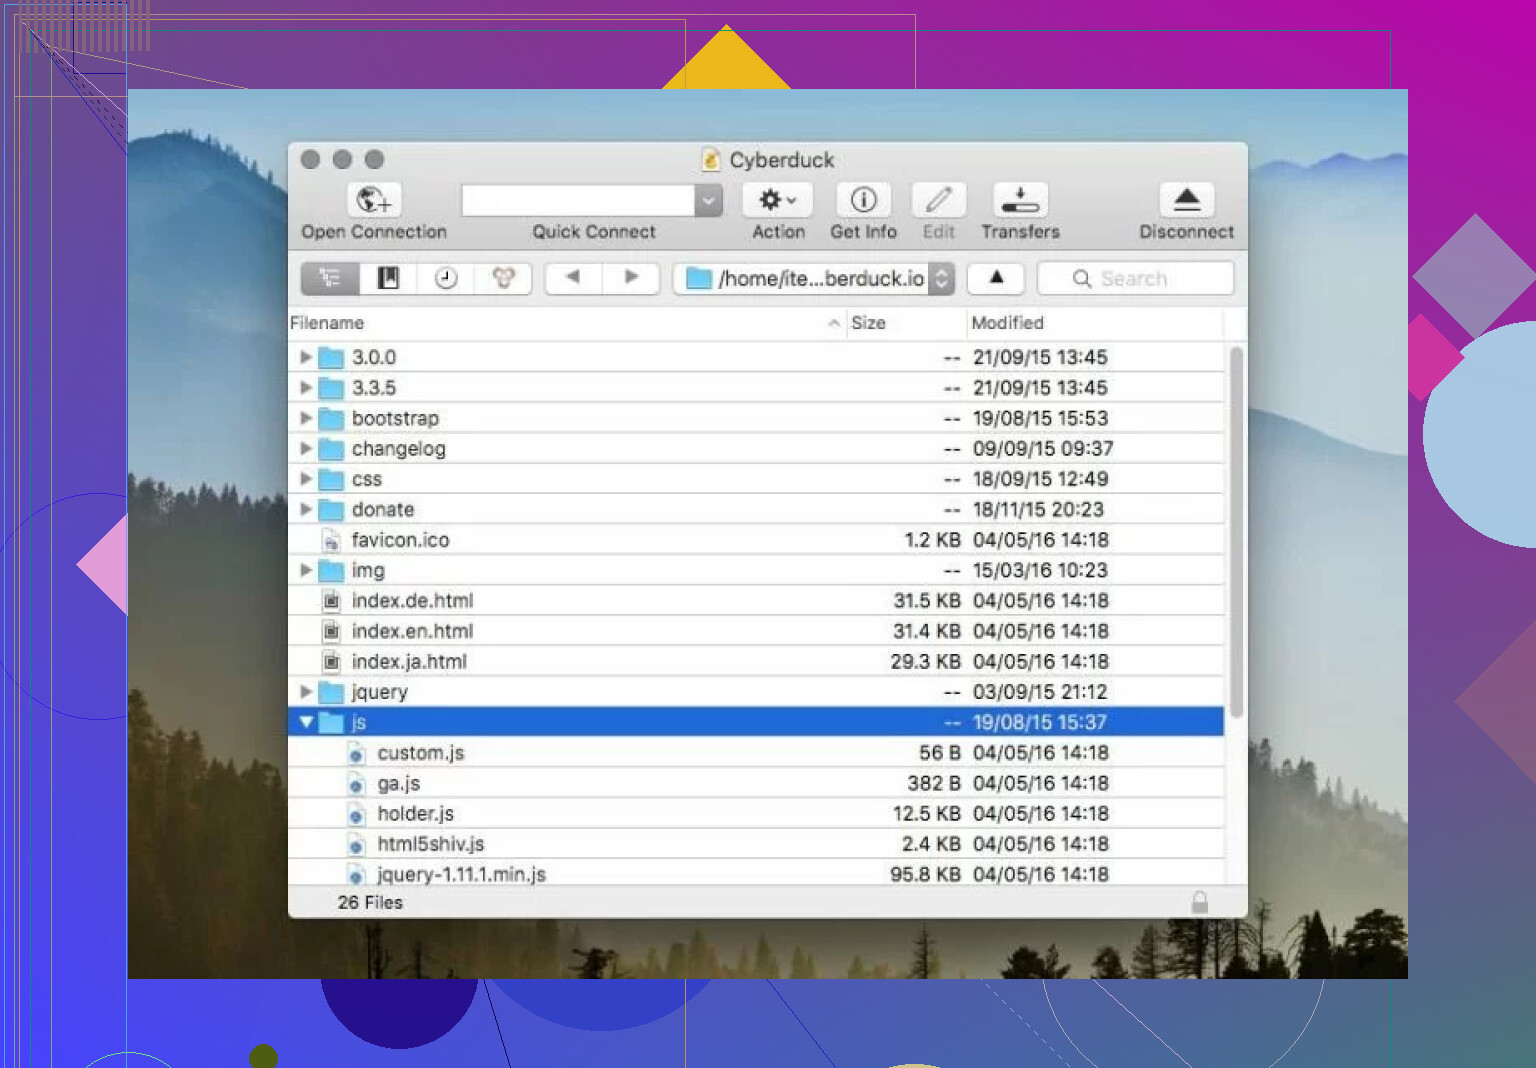The width and height of the screenshot is (1536, 1068).
Task: Sort by the Modified column header
Action: pos(1007,323)
